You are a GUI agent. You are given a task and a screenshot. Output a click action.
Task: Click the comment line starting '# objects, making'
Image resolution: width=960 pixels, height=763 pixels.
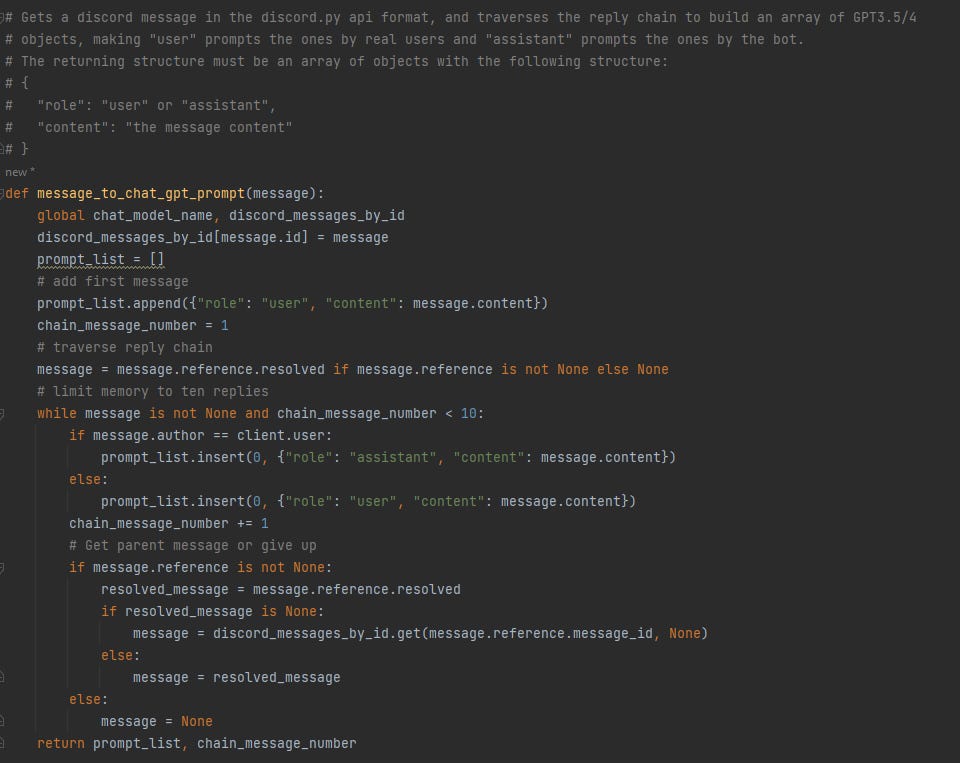(x=404, y=39)
